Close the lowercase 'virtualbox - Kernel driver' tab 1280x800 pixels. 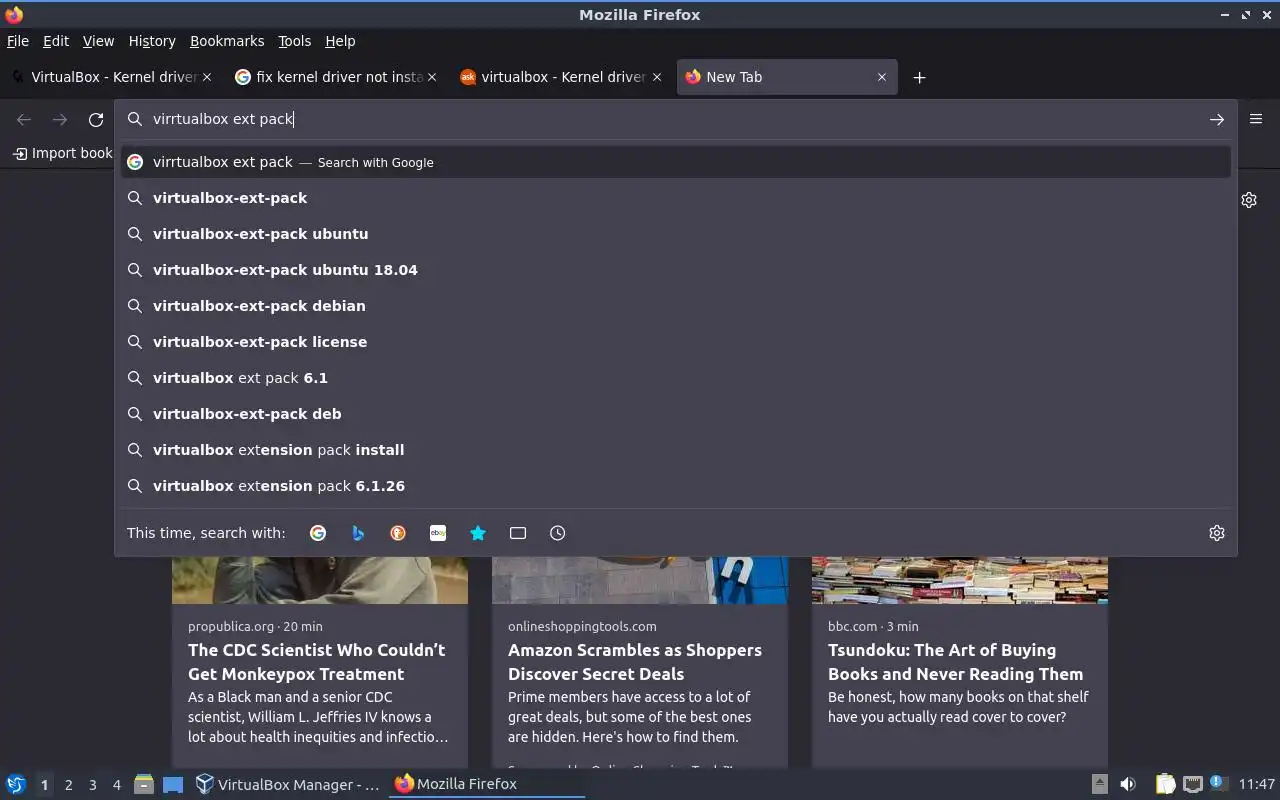[x=657, y=77]
